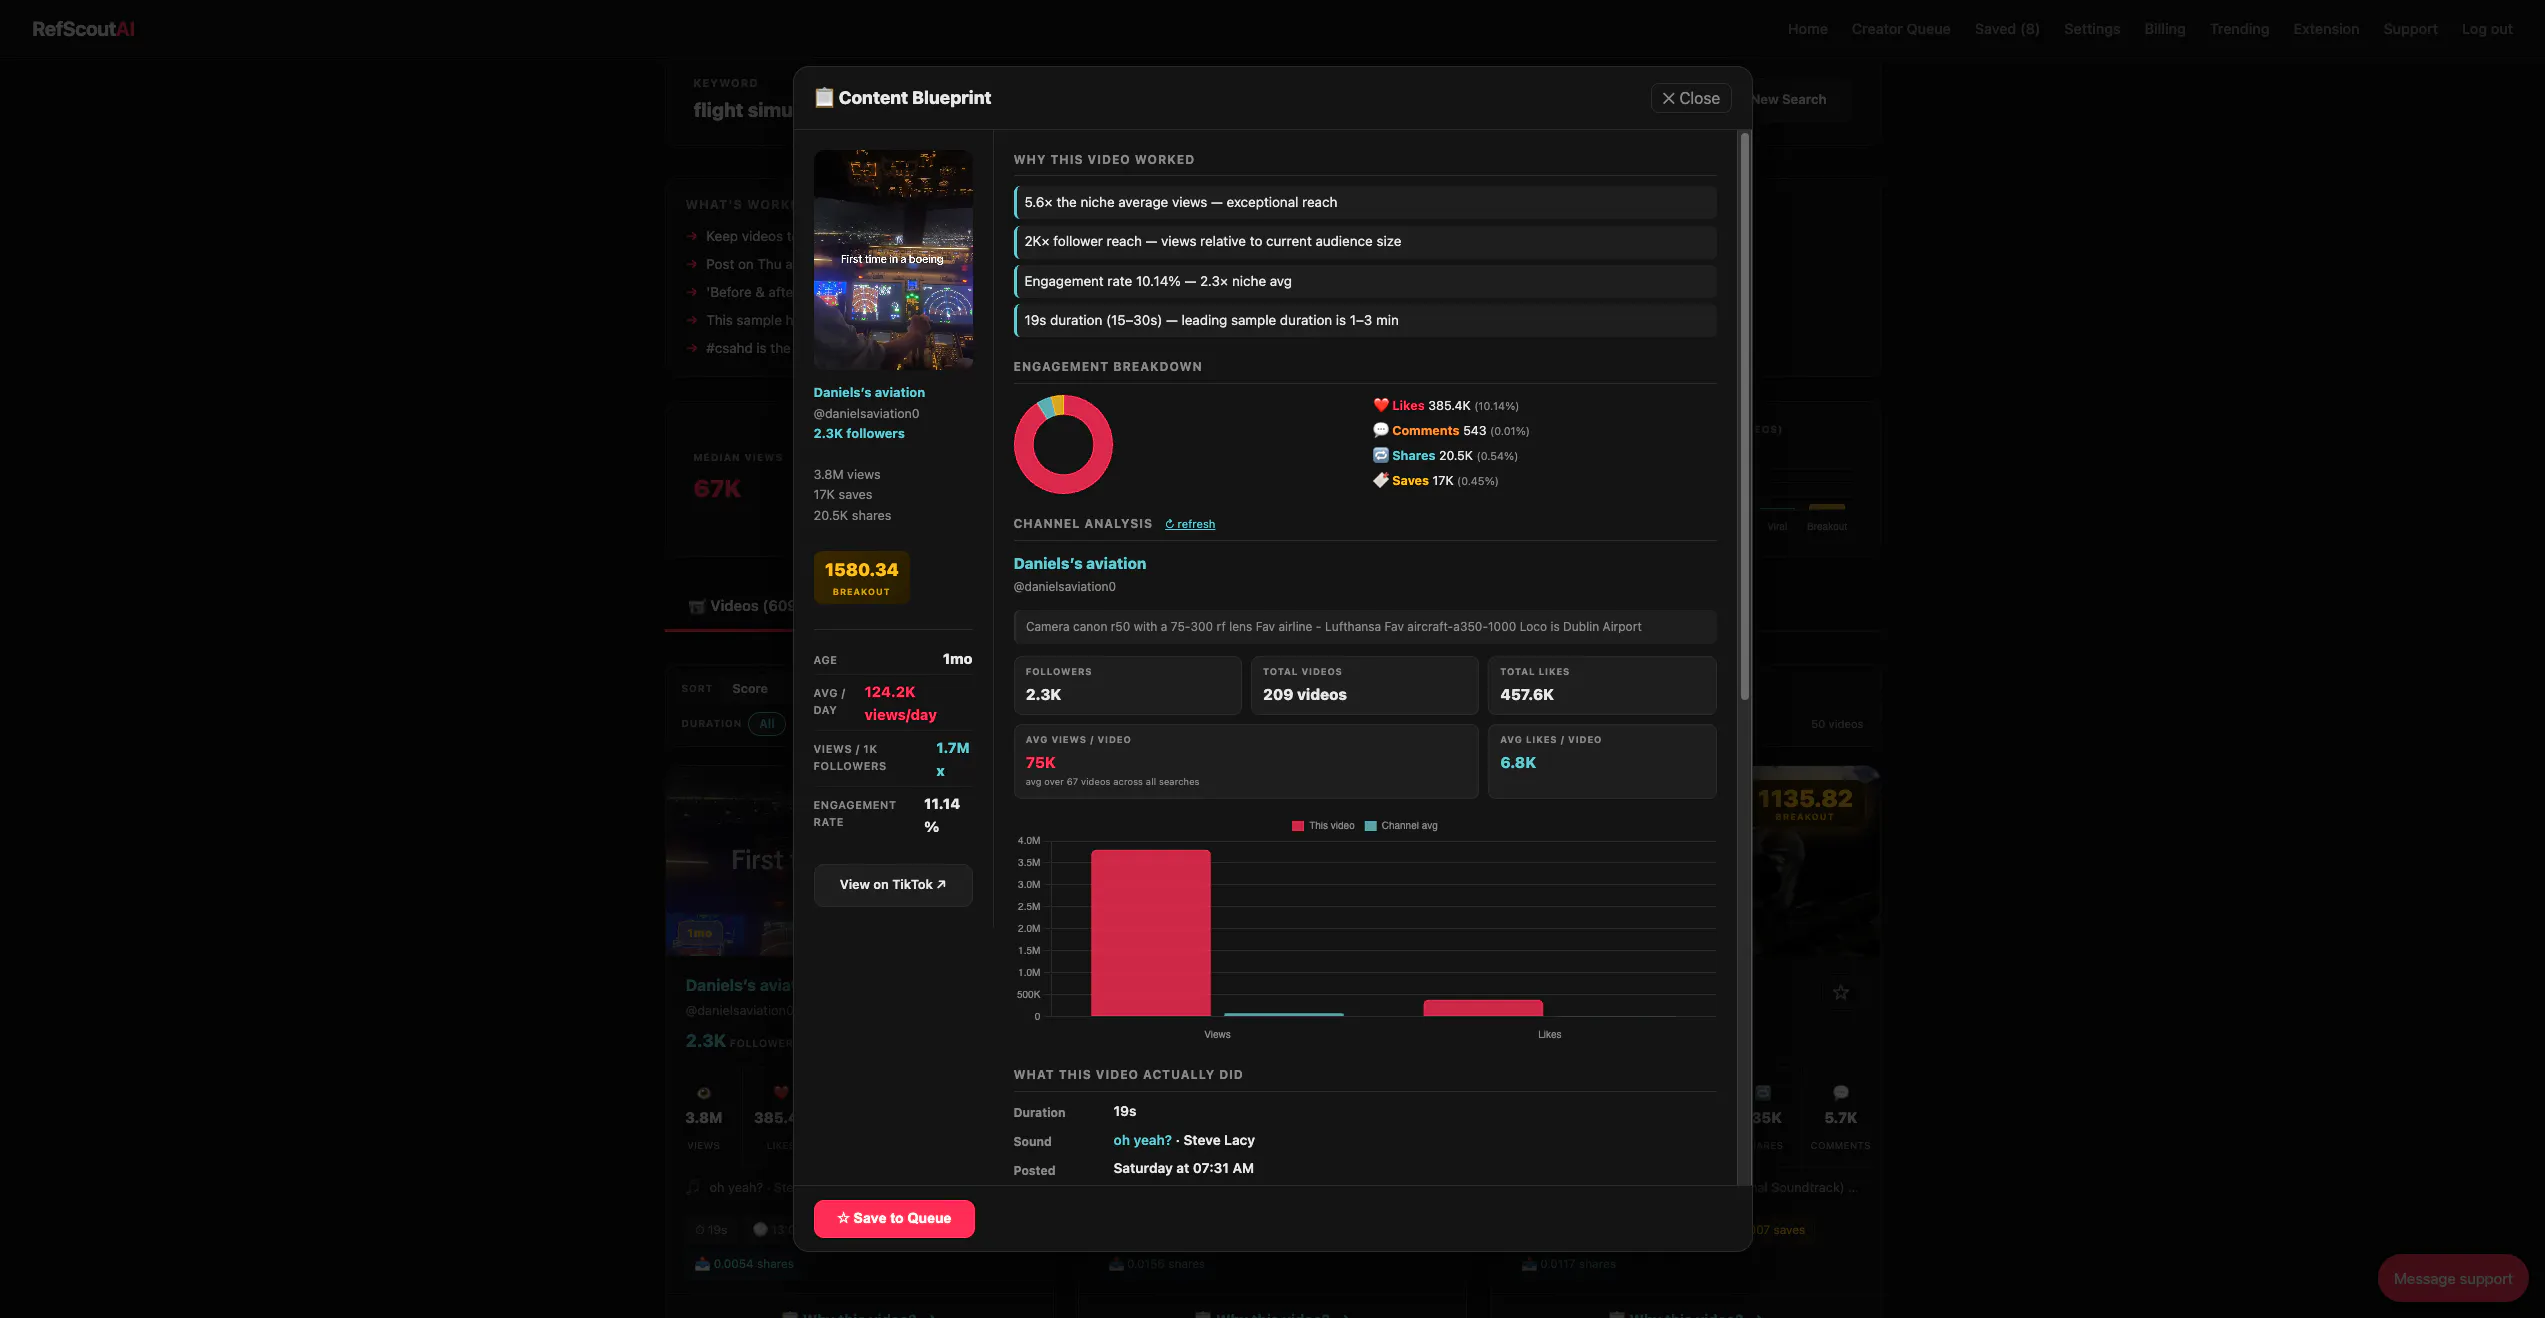Image resolution: width=2545 pixels, height=1318 pixels.
Task: Click the channel bio text about Camera canon r50
Action: (1365, 627)
